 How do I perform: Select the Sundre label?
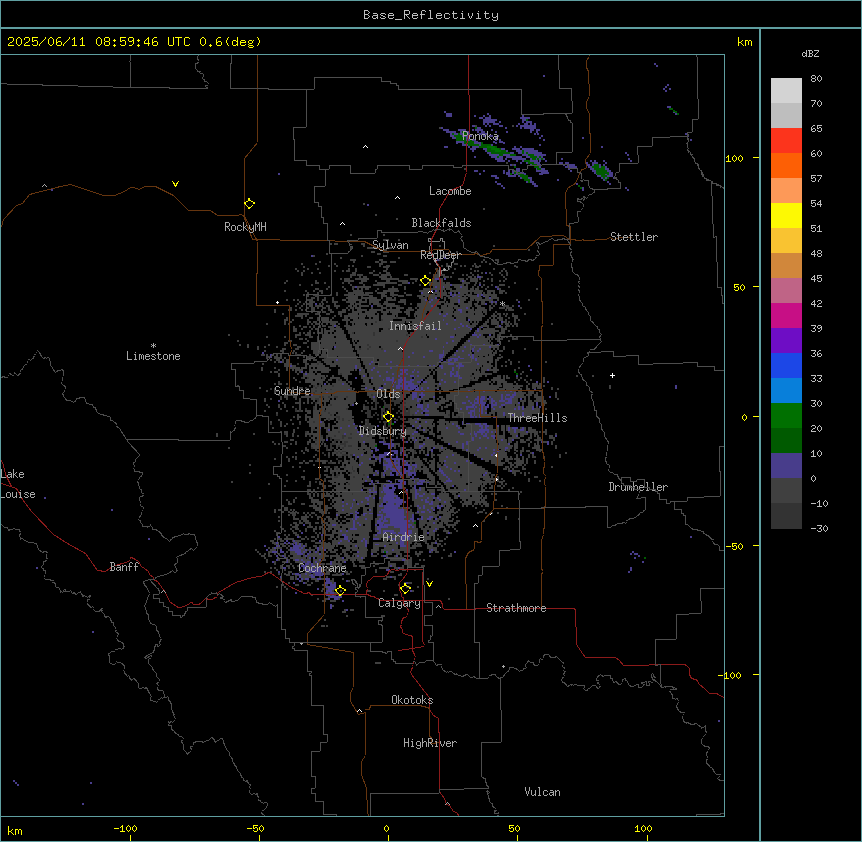(292, 391)
